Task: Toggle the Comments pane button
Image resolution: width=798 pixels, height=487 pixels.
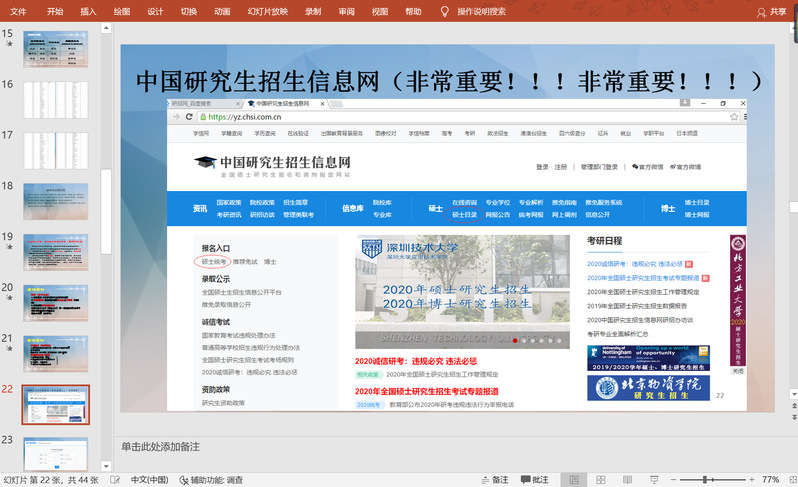Action: pos(534,480)
